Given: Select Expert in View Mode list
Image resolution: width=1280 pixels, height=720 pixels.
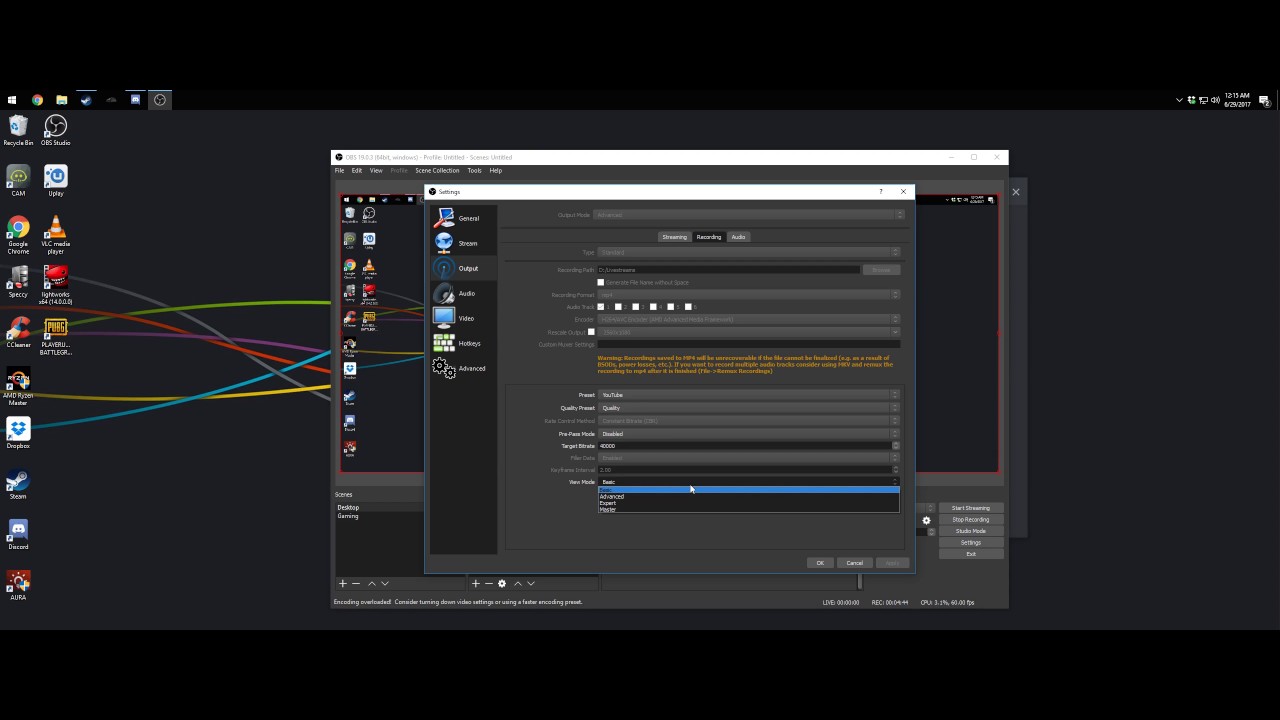Looking at the screenshot, I should (748, 503).
